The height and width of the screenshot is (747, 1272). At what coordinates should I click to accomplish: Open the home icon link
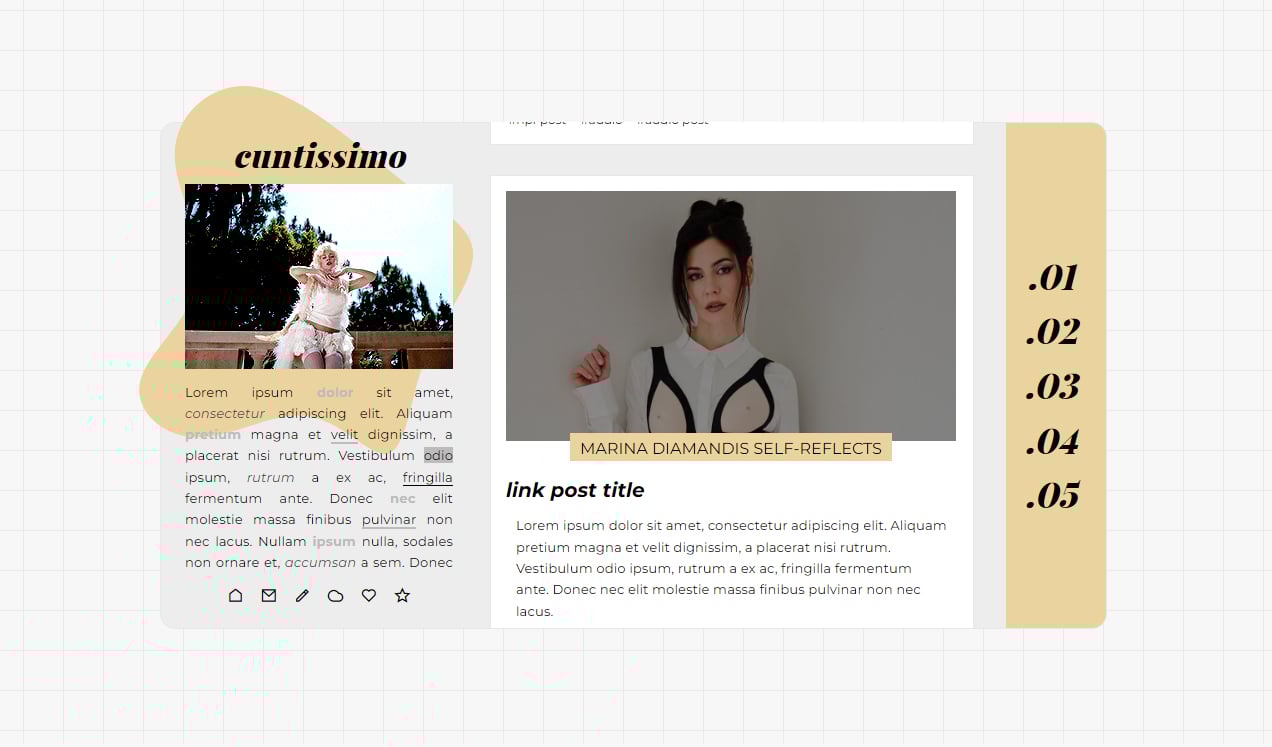click(x=235, y=595)
